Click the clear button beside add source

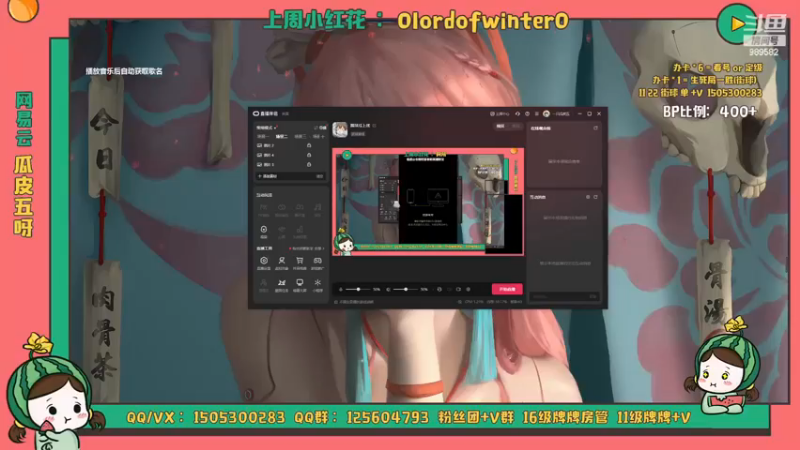click(319, 176)
